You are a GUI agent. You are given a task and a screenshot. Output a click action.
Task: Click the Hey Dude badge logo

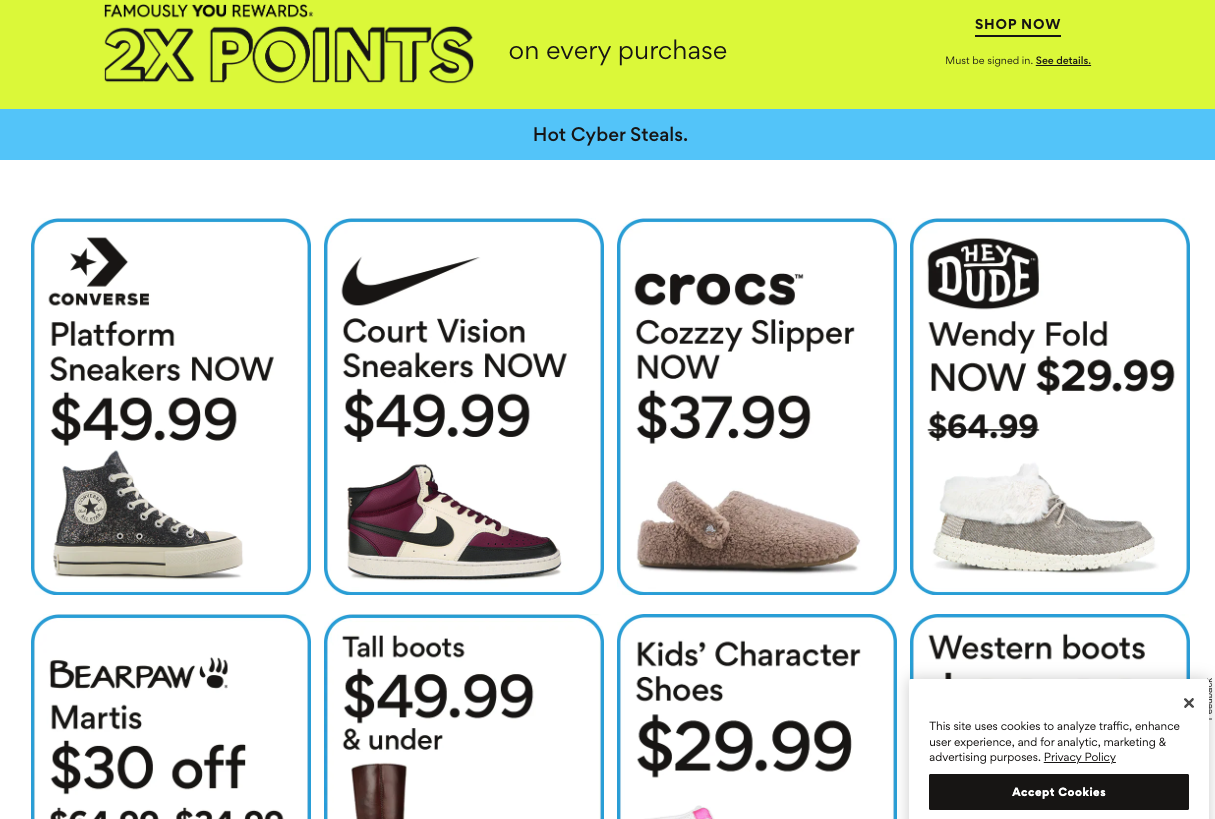pyautogui.click(x=983, y=273)
